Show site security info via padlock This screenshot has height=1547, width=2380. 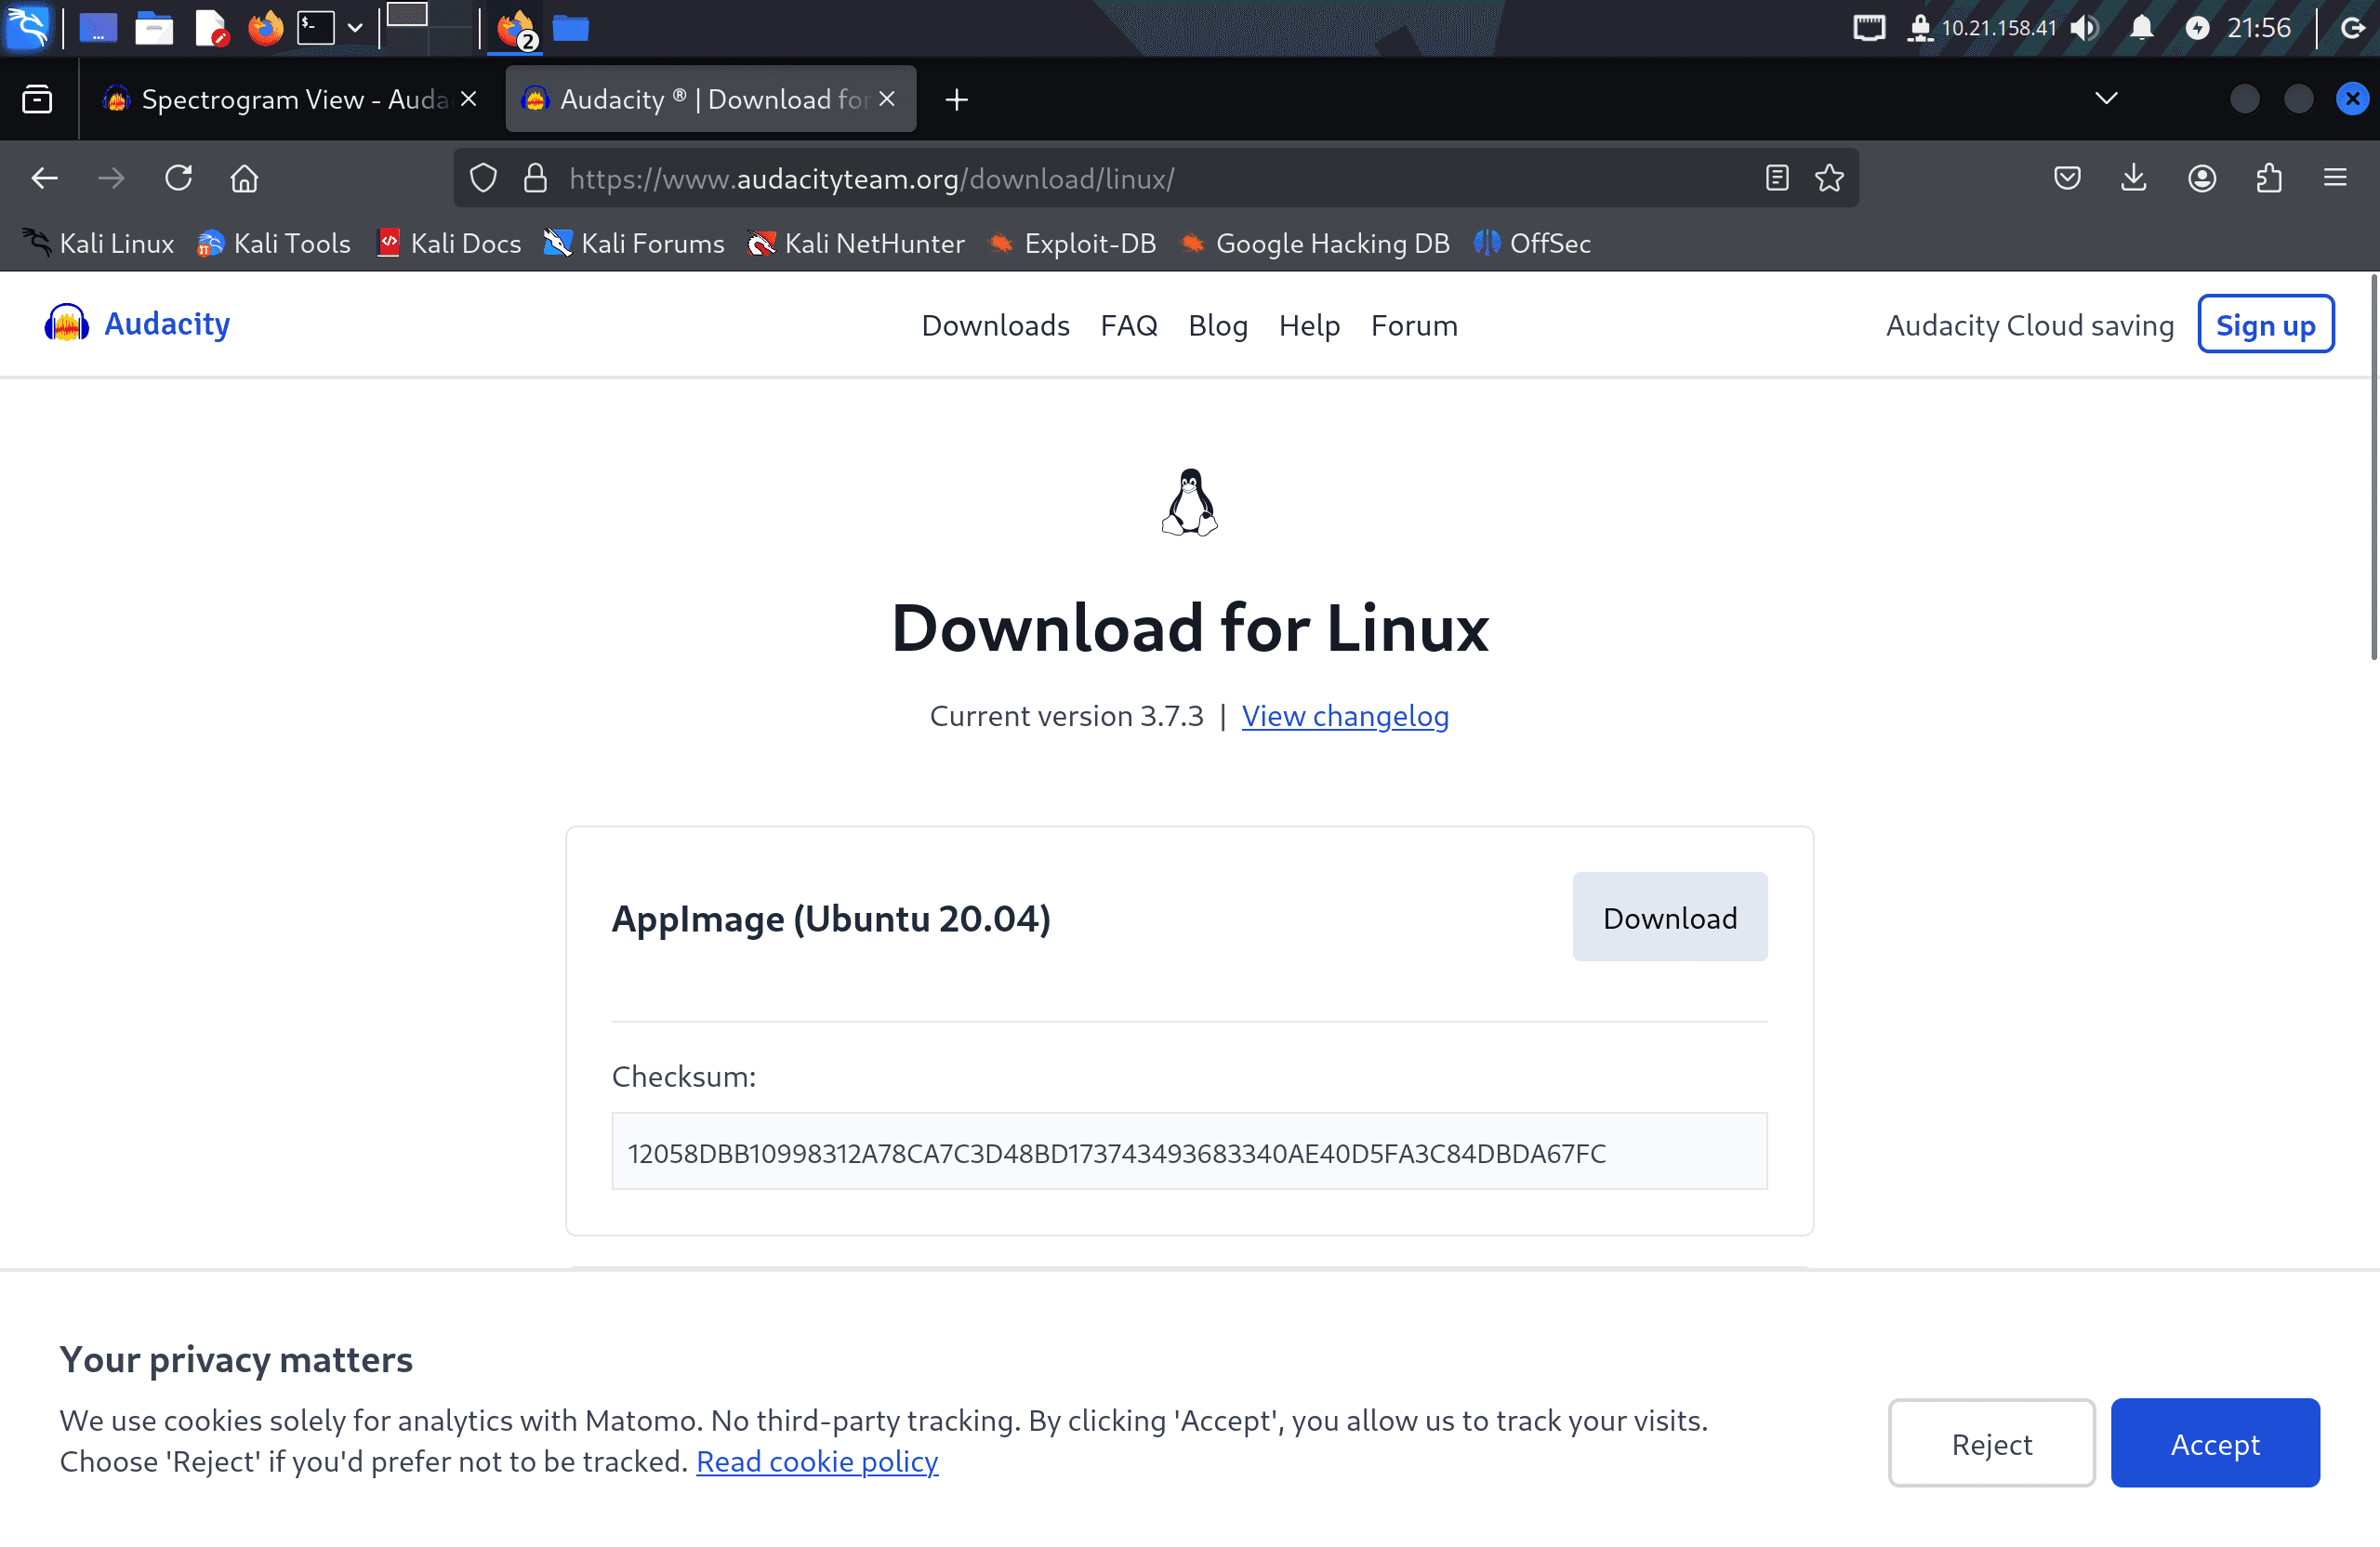(x=536, y=179)
